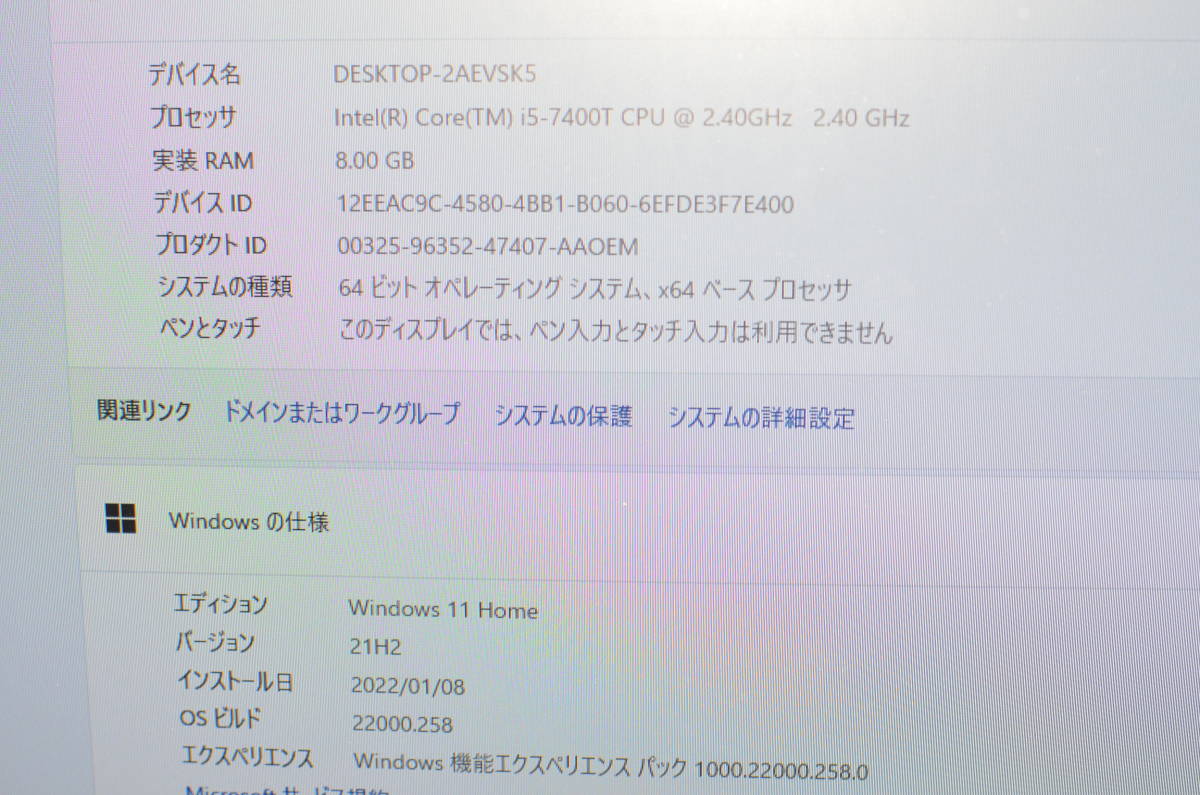Click the エクスペリエンス label

coord(247,757)
